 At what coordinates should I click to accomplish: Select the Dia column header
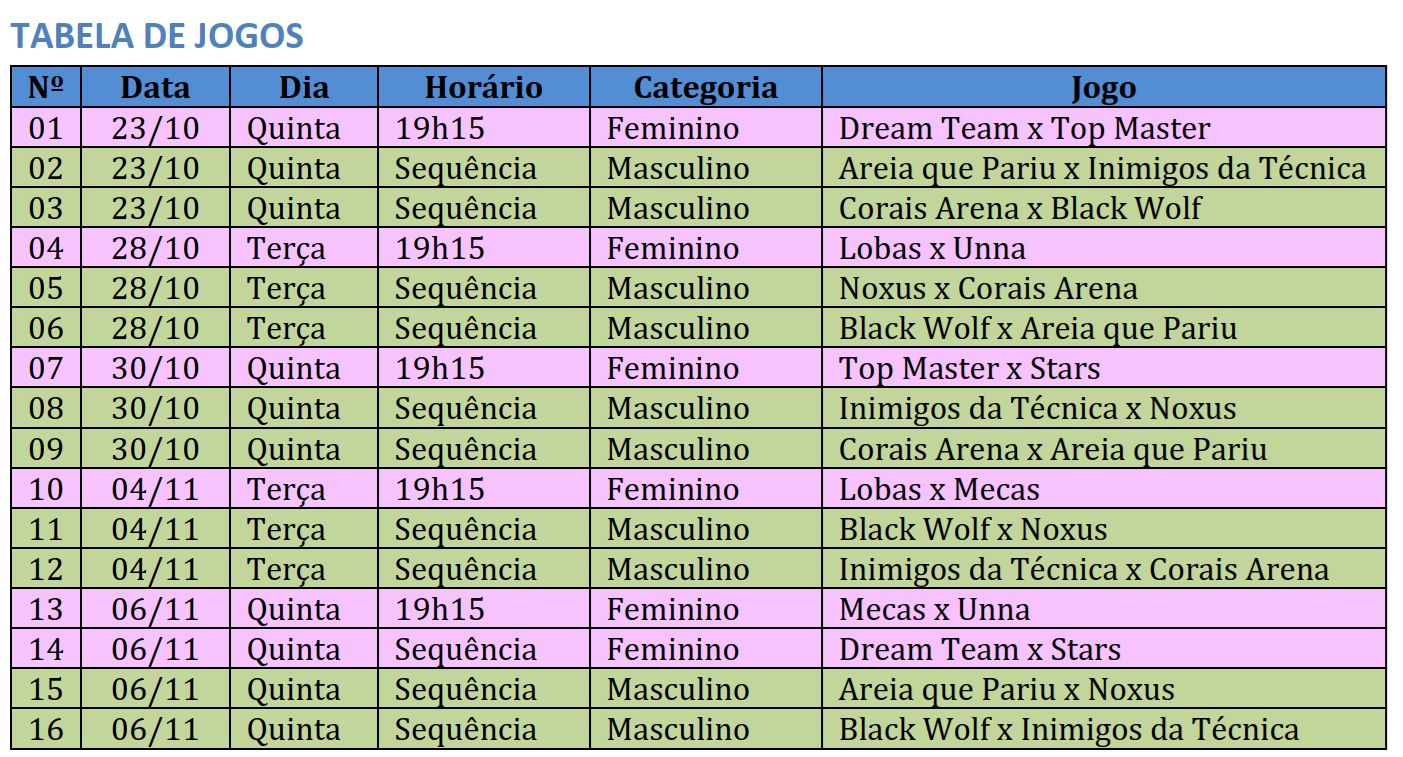pyautogui.click(x=303, y=87)
